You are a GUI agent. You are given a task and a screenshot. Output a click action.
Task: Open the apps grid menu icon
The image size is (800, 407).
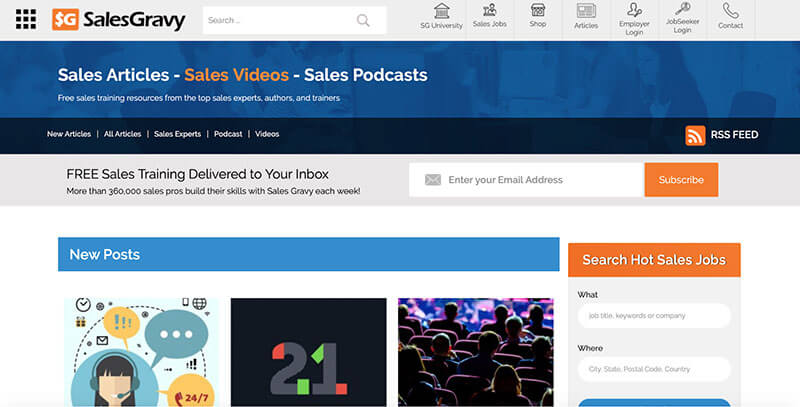pyautogui.click(x=26, y=19)
